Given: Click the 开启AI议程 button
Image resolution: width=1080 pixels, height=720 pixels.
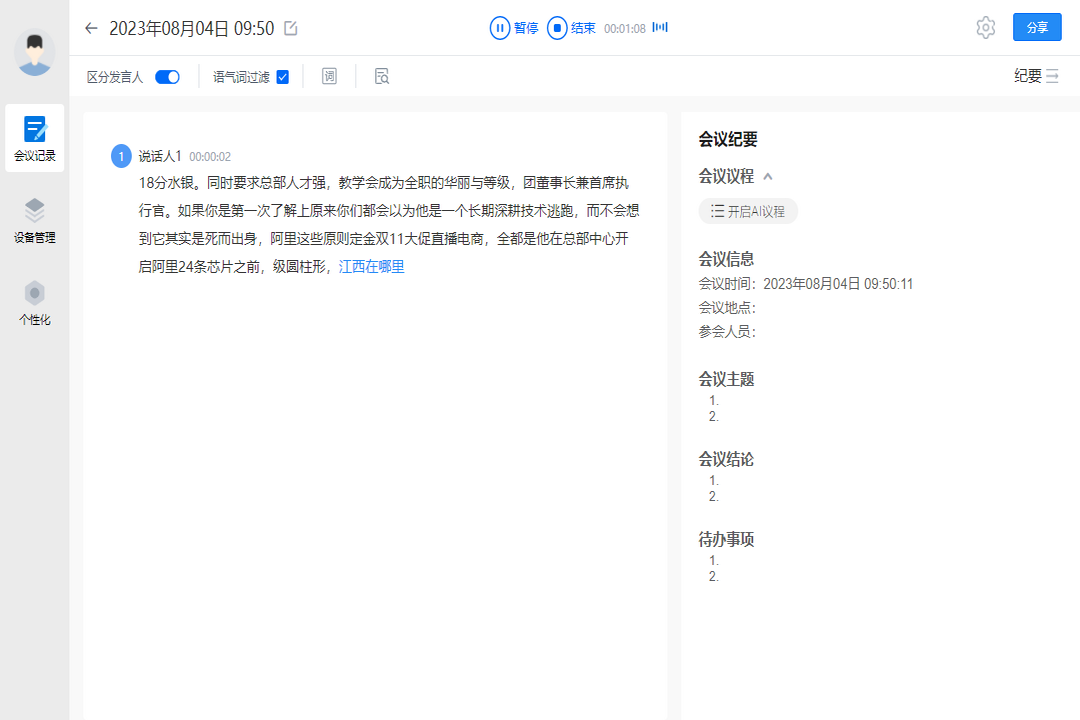Looking at the screenshot, I should click(x=747, y=211).
